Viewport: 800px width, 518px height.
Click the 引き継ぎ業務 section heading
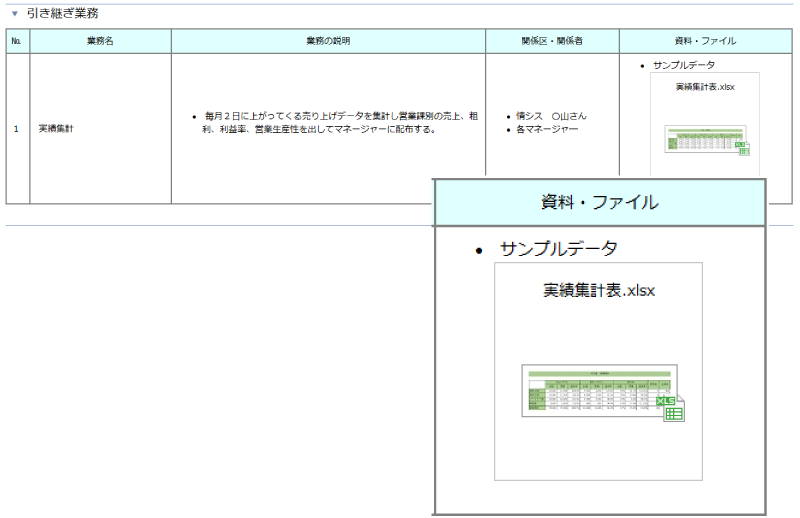(62, 13)
